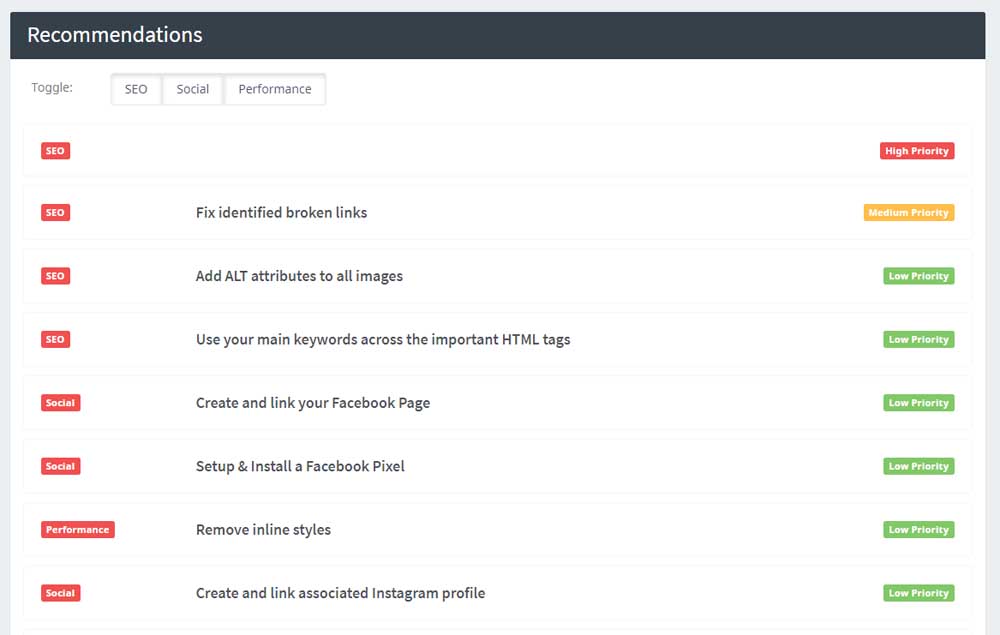Click "Create and link associated Instagram profile" text

pyautogui.click(x=341, y=593)
